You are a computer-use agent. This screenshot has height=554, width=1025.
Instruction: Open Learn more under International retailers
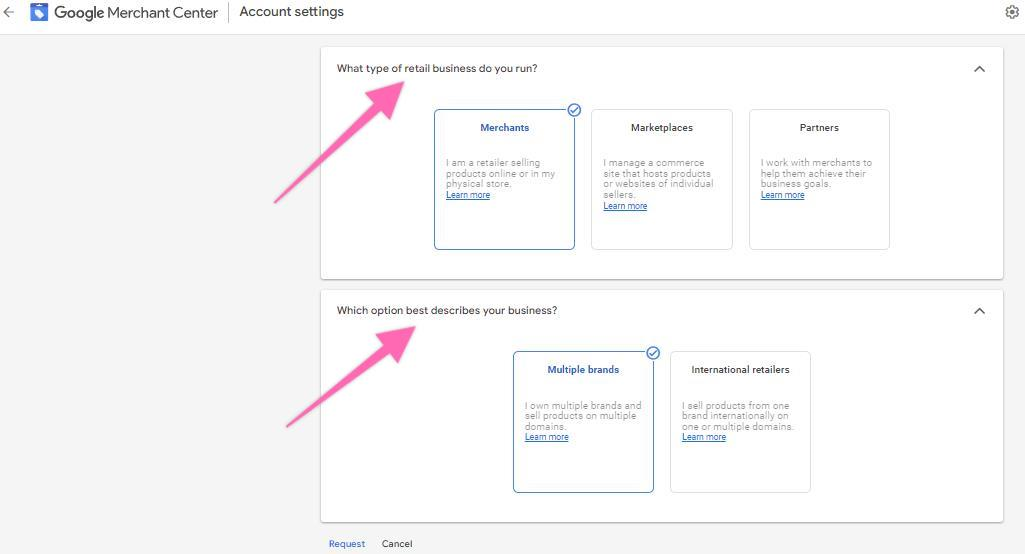(x=704, y=437)
